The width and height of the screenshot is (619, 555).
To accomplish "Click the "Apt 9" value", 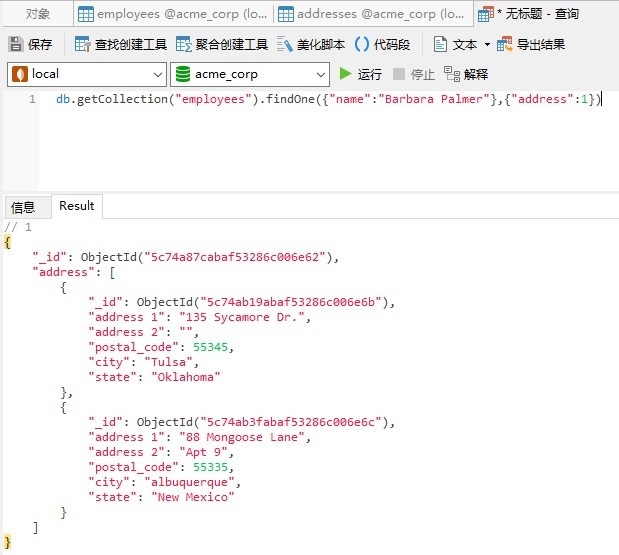I will pos(203,452).
